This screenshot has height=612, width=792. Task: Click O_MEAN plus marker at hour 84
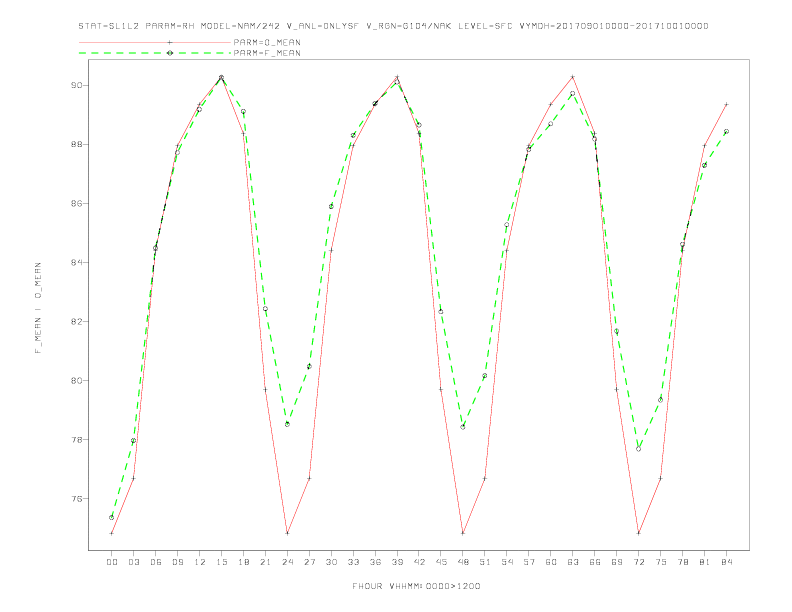[x=726, y=104]
